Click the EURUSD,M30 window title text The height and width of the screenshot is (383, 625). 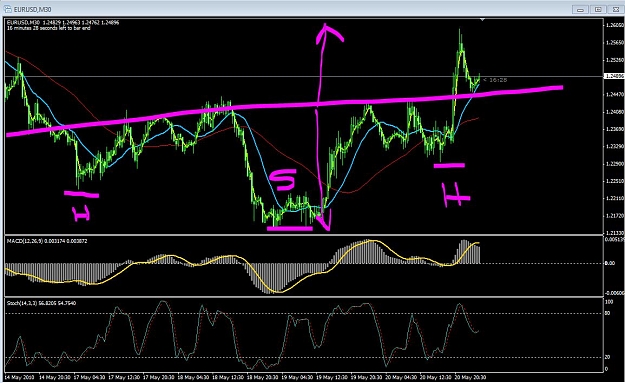pyautogui.click(x=32, y=9)
